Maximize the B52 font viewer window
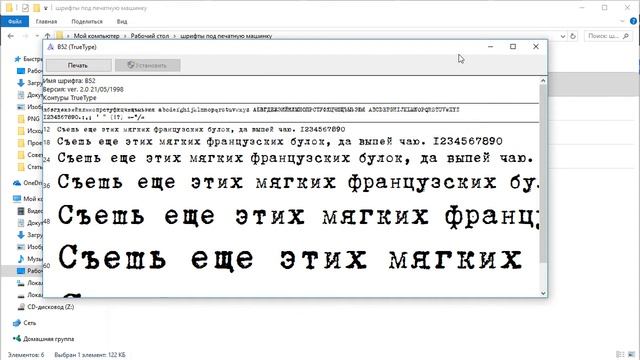The image size is (640, 360). [x=513, y=47]
